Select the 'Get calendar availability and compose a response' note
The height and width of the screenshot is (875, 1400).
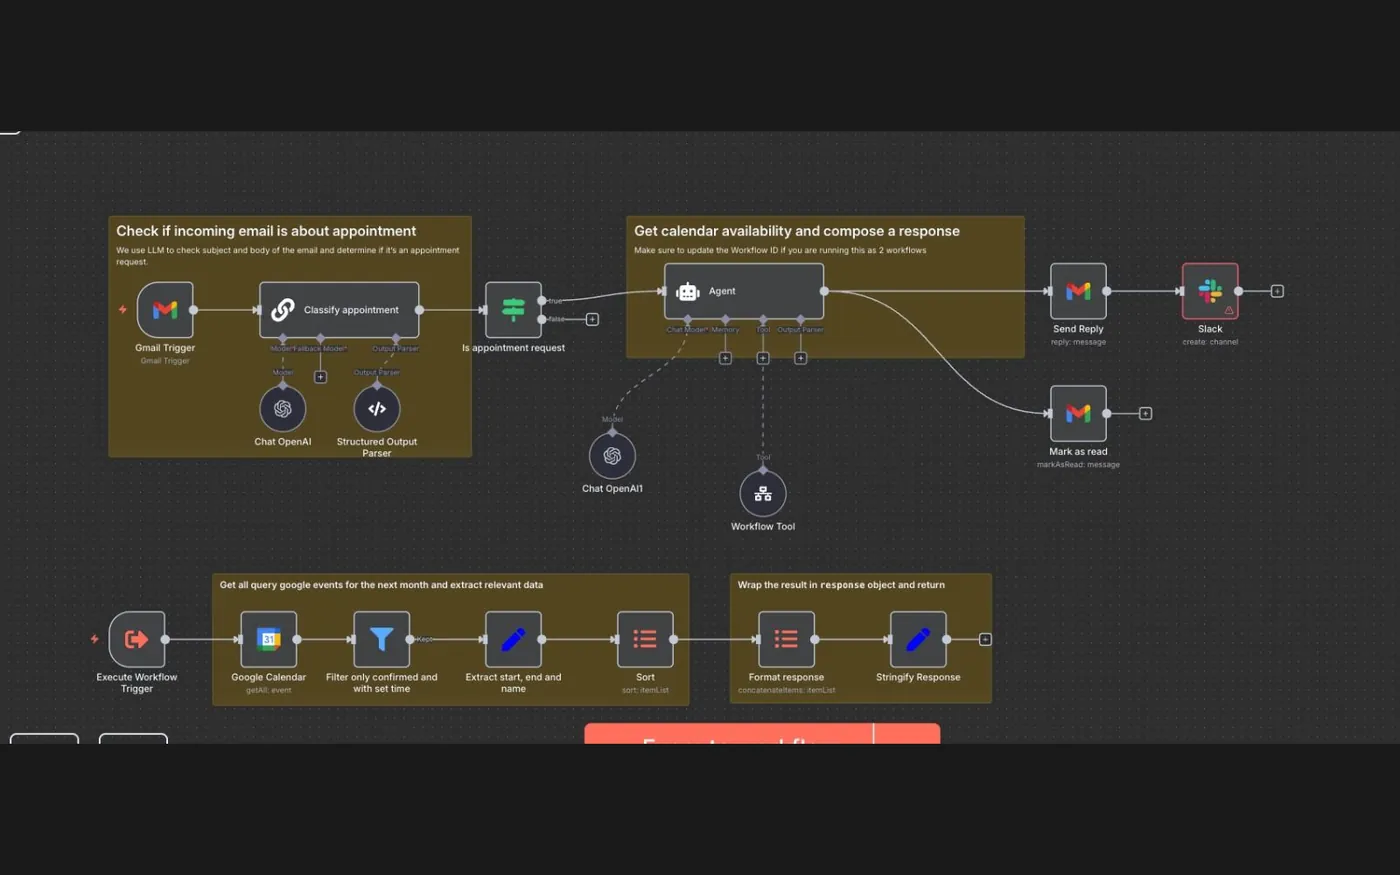825,287
